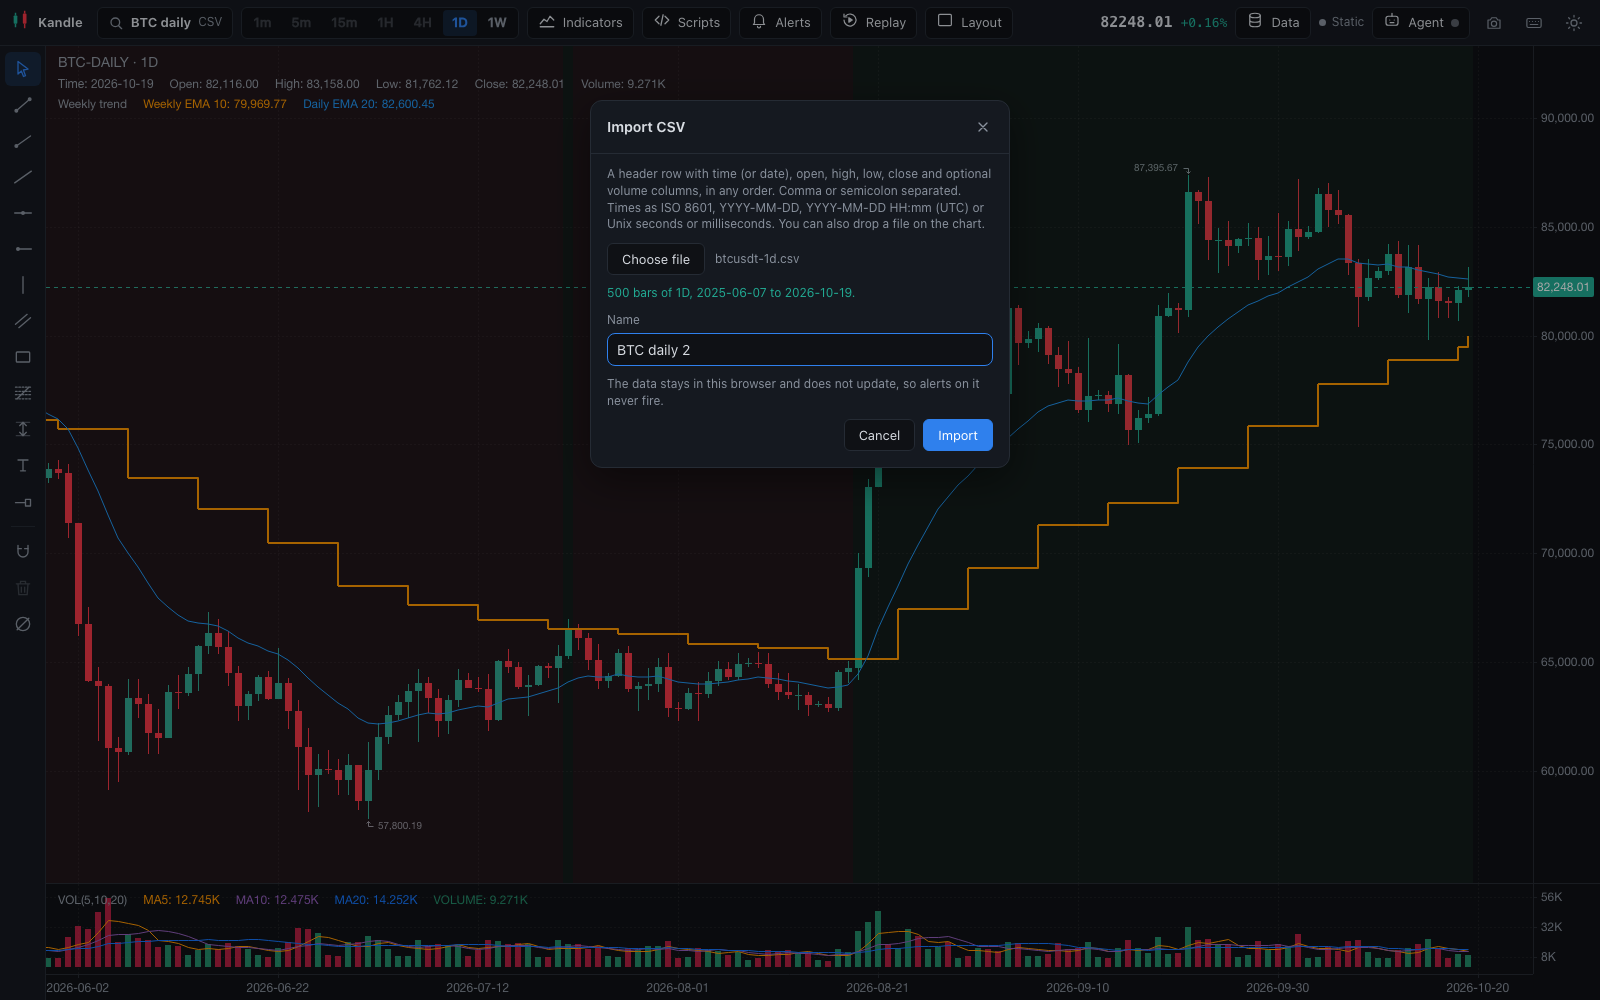Open the BTC daily symbol search

166,22
